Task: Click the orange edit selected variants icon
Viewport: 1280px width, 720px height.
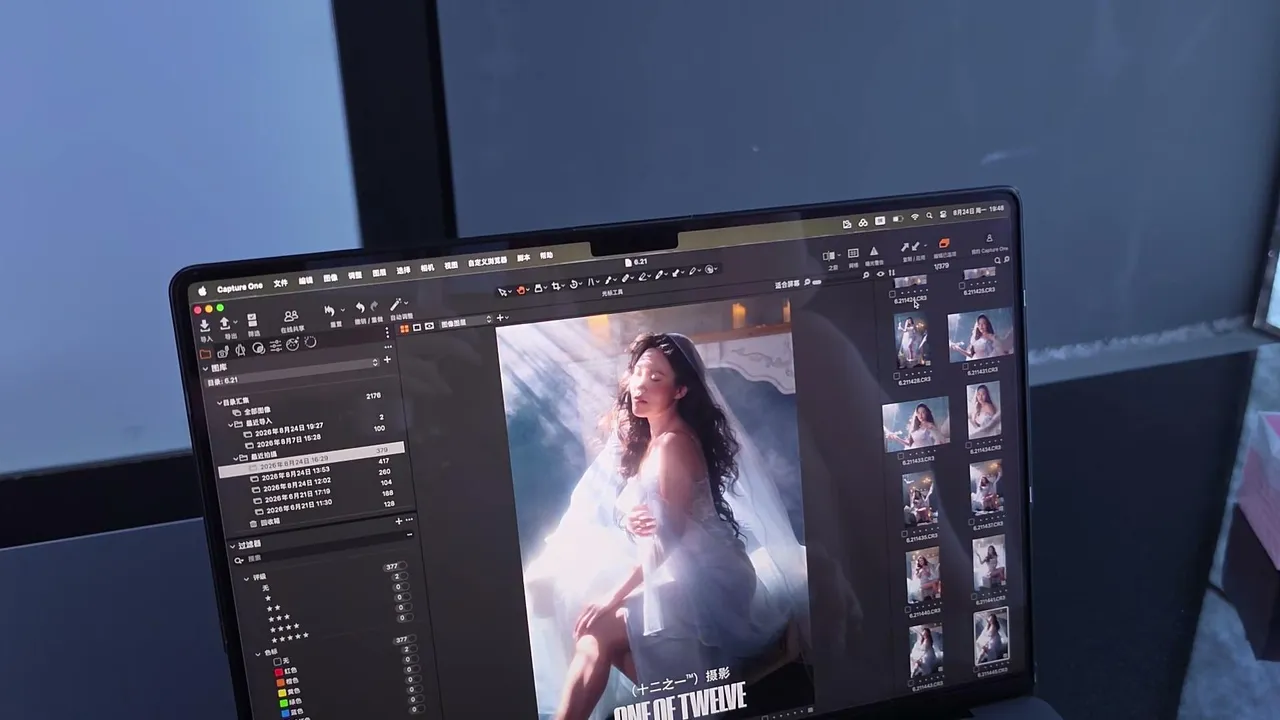Action: pyautogui.click(x=944, y=243)
